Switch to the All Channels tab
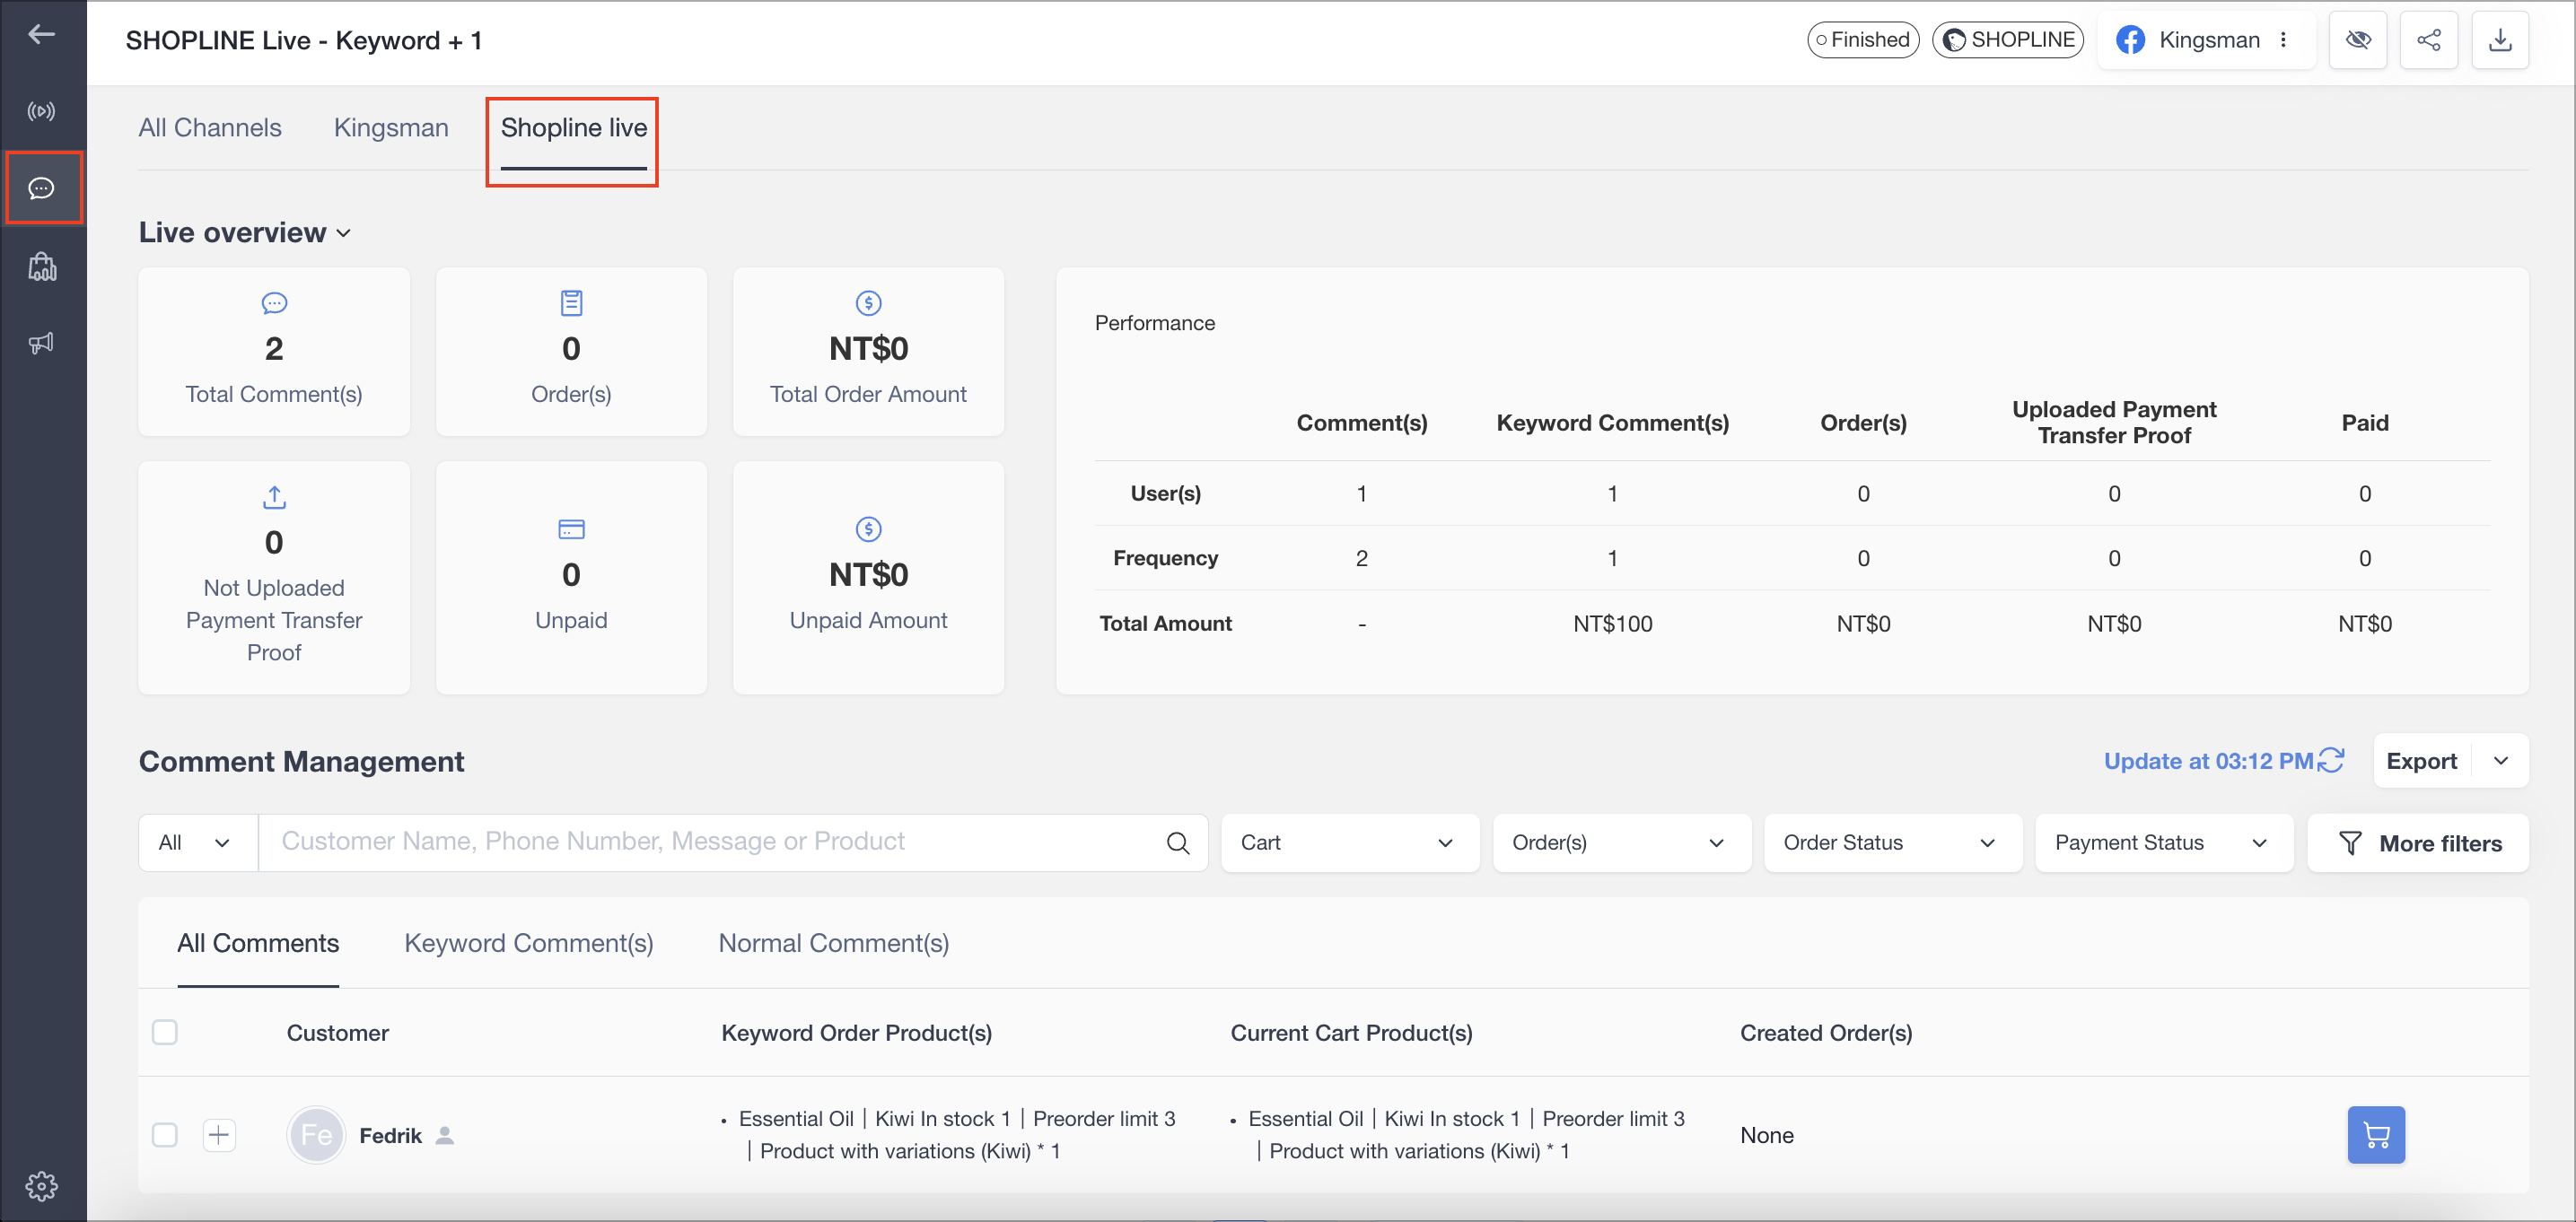Viewport: 2576px width, 1222px height. [210, 128]
